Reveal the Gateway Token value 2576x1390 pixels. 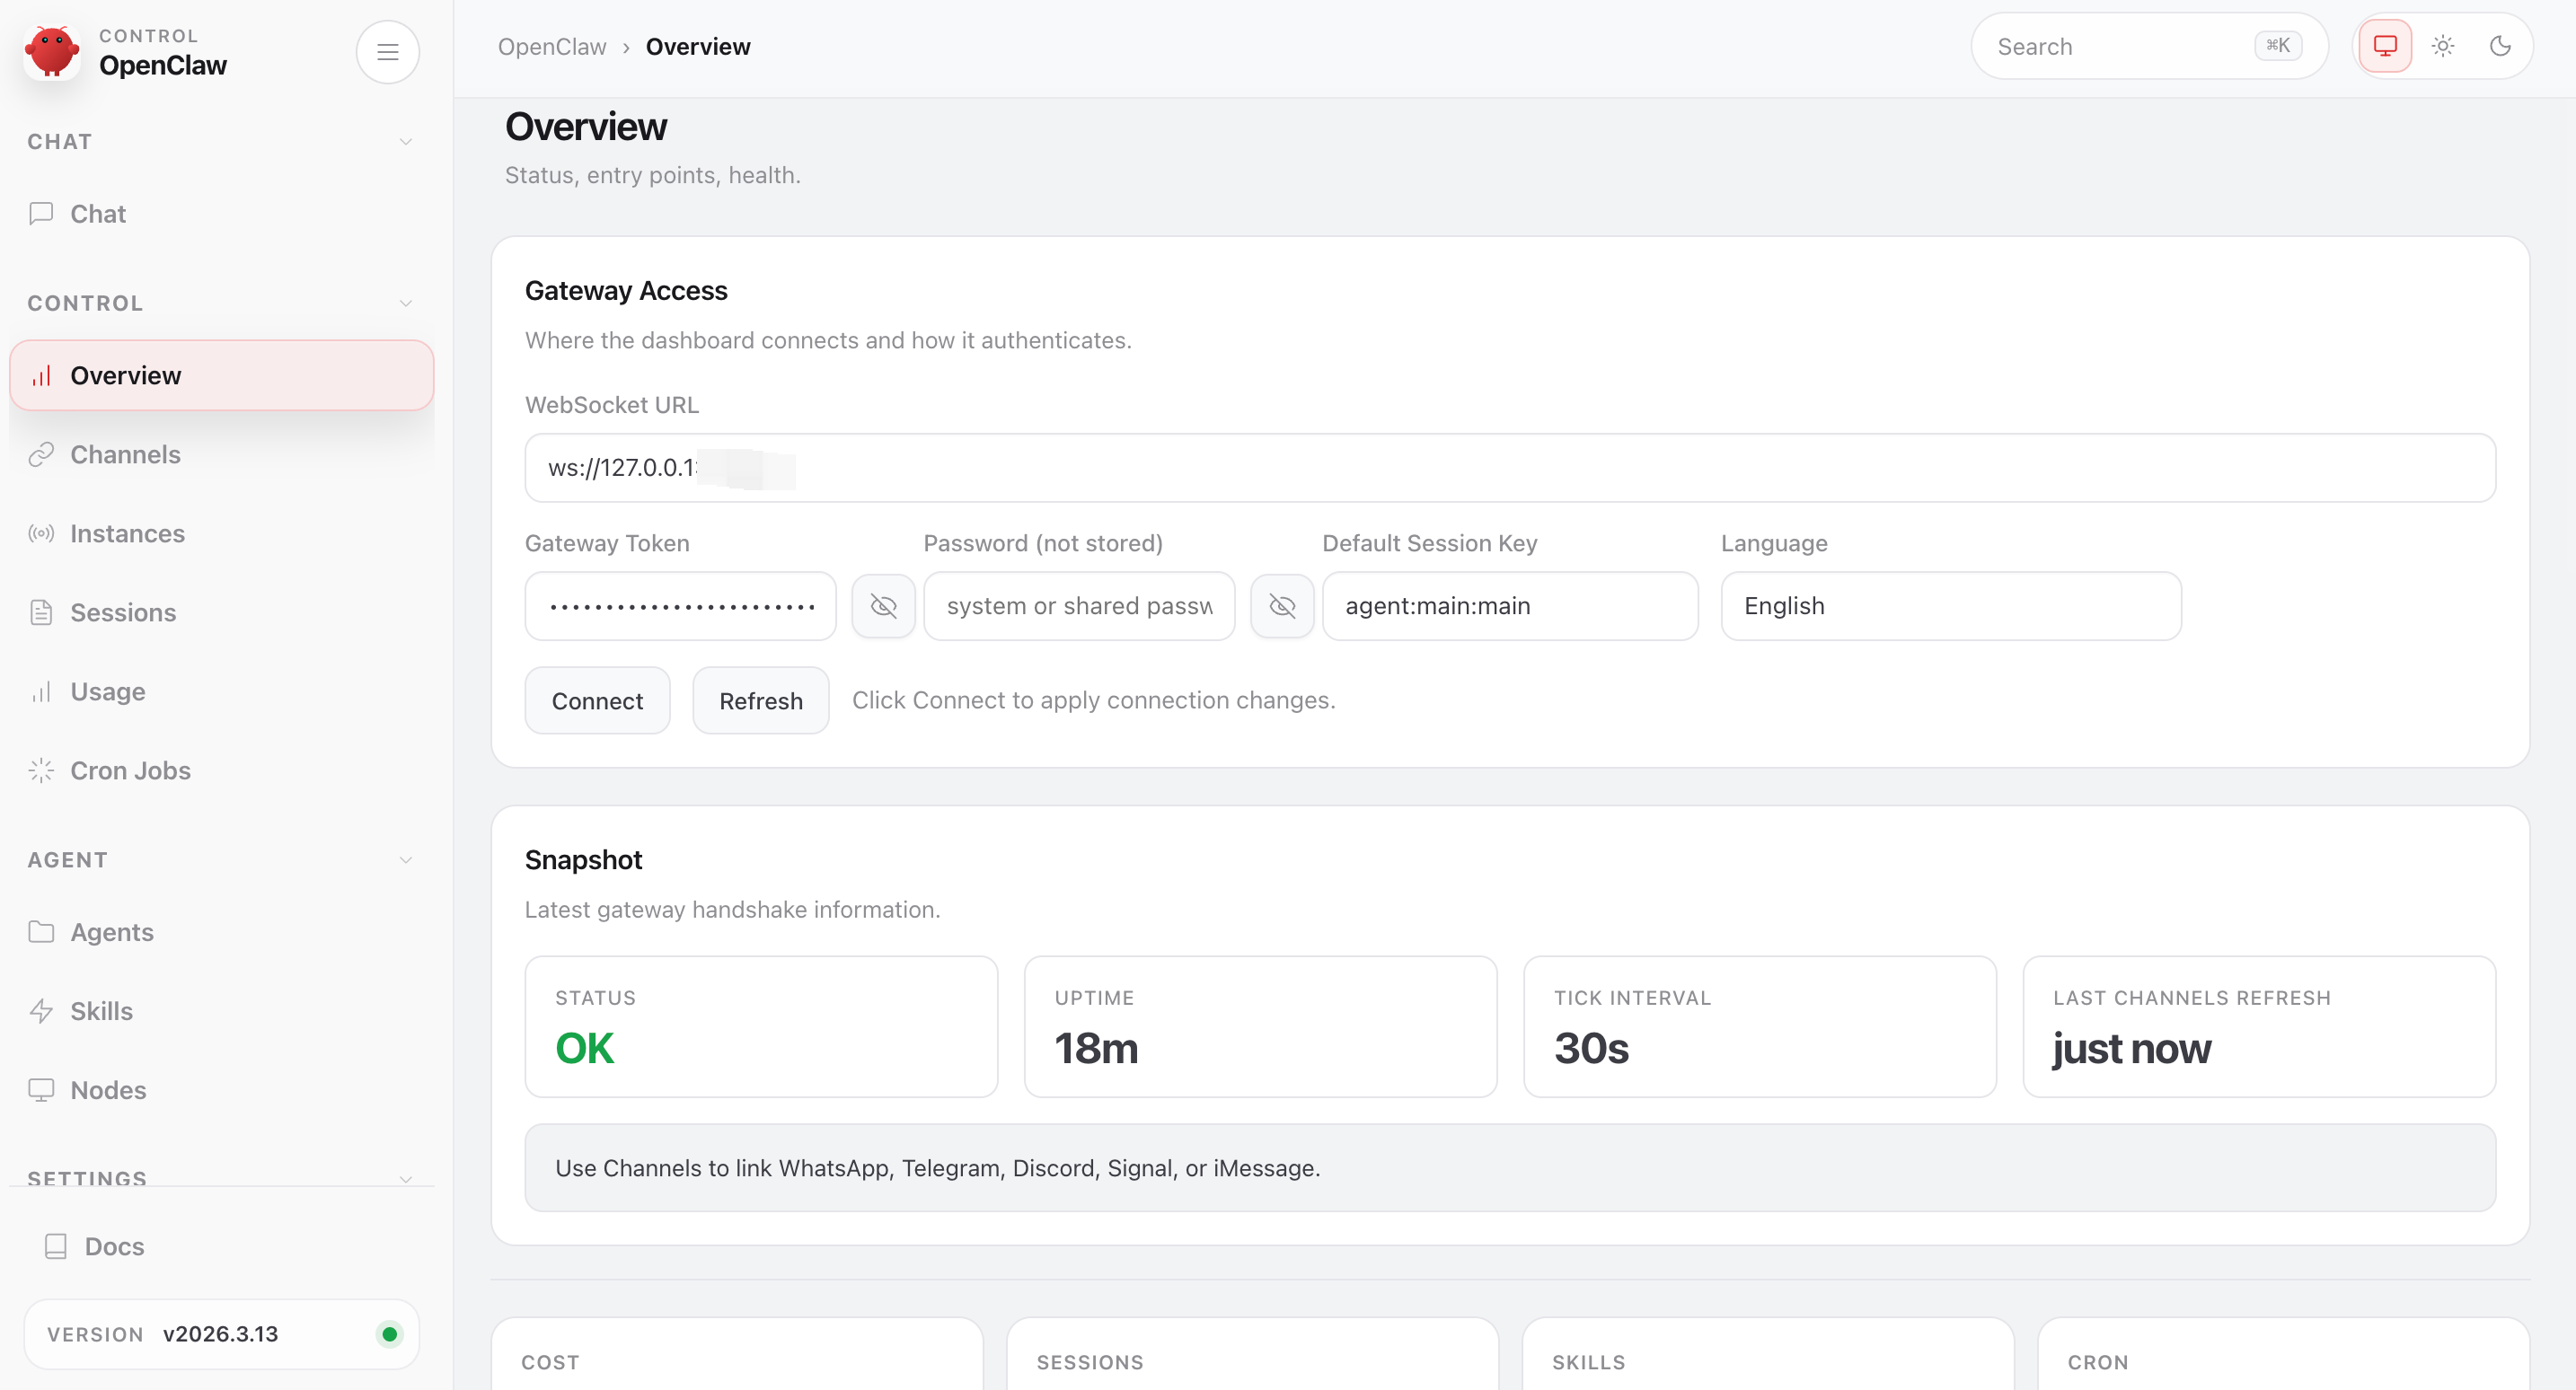click(x=883, y=606)
